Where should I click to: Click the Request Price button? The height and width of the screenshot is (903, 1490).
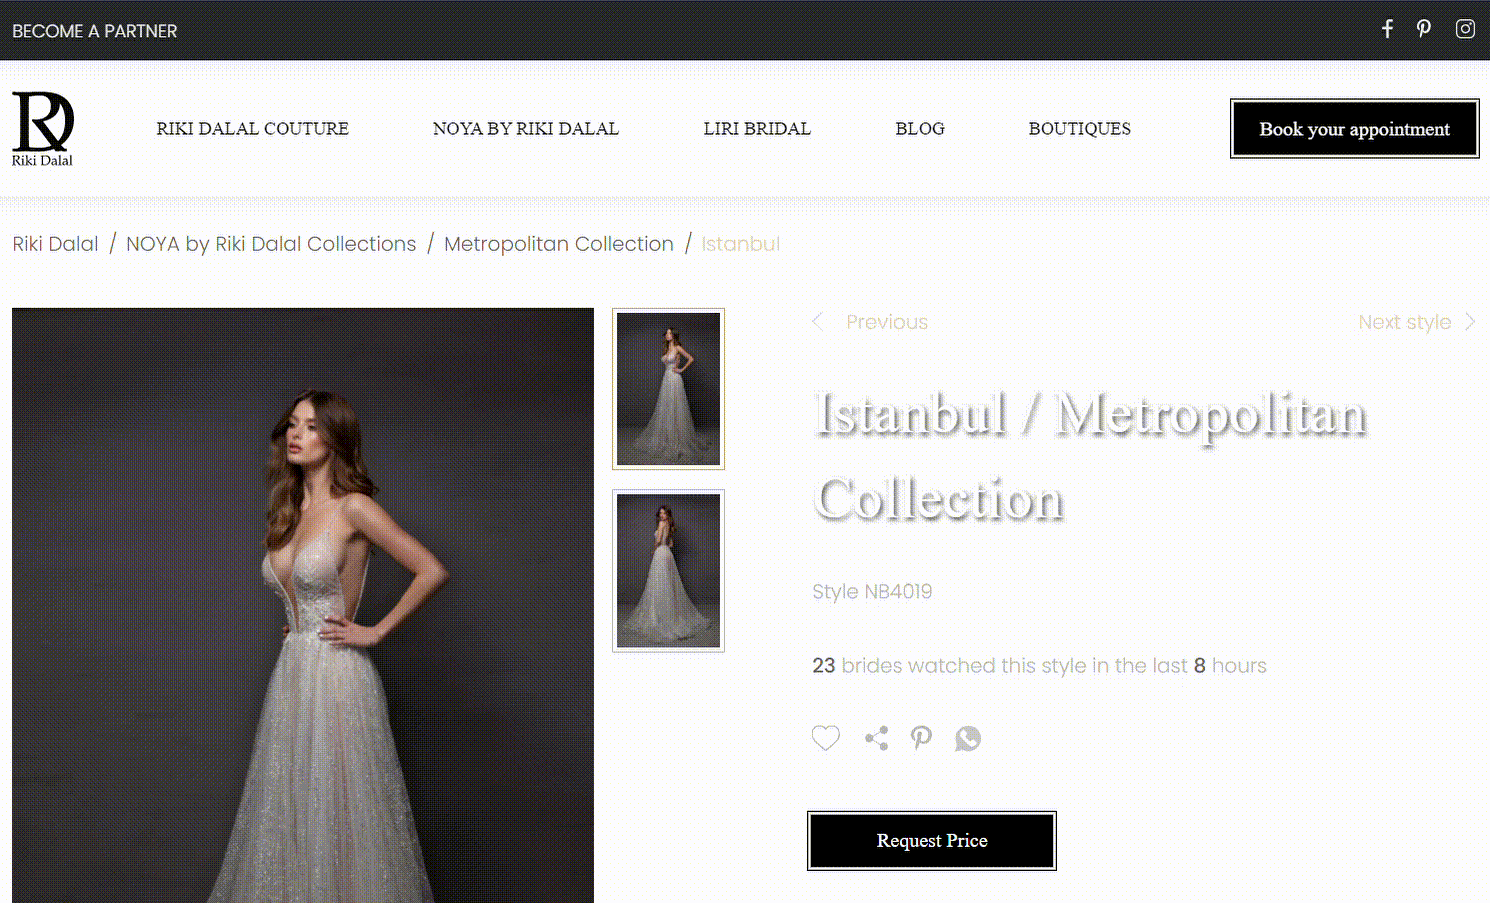pos(932,841)
